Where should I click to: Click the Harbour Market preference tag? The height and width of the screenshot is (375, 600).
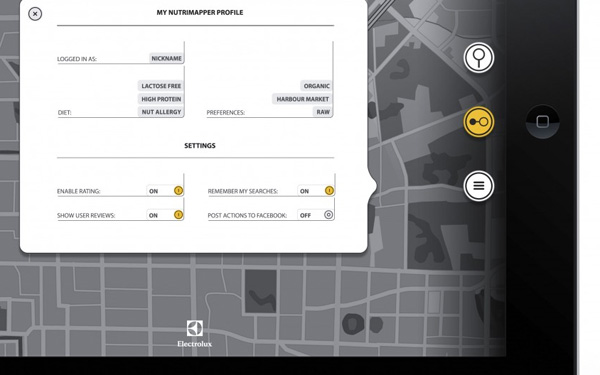tap(302, 99)
